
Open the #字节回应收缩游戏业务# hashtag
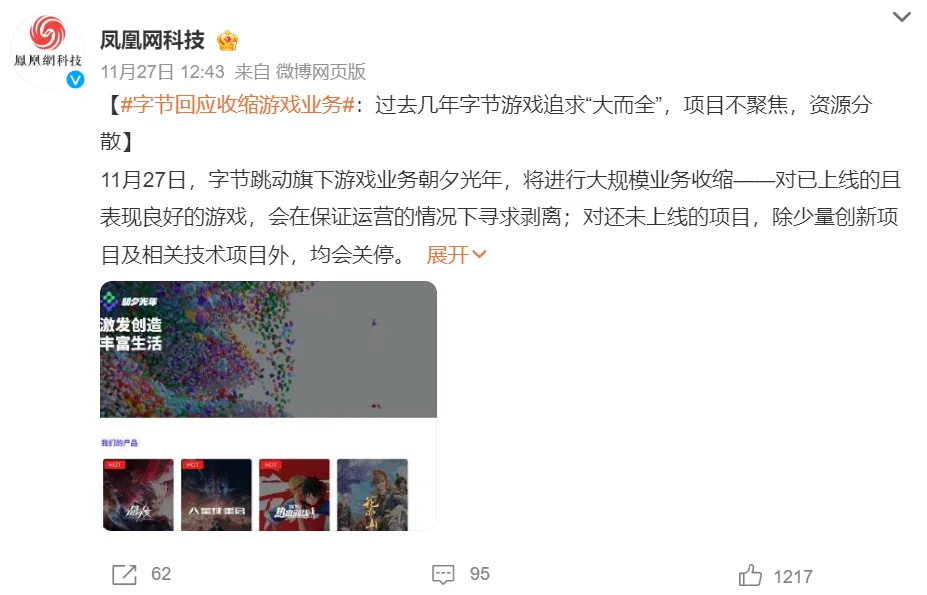[237, 105]
